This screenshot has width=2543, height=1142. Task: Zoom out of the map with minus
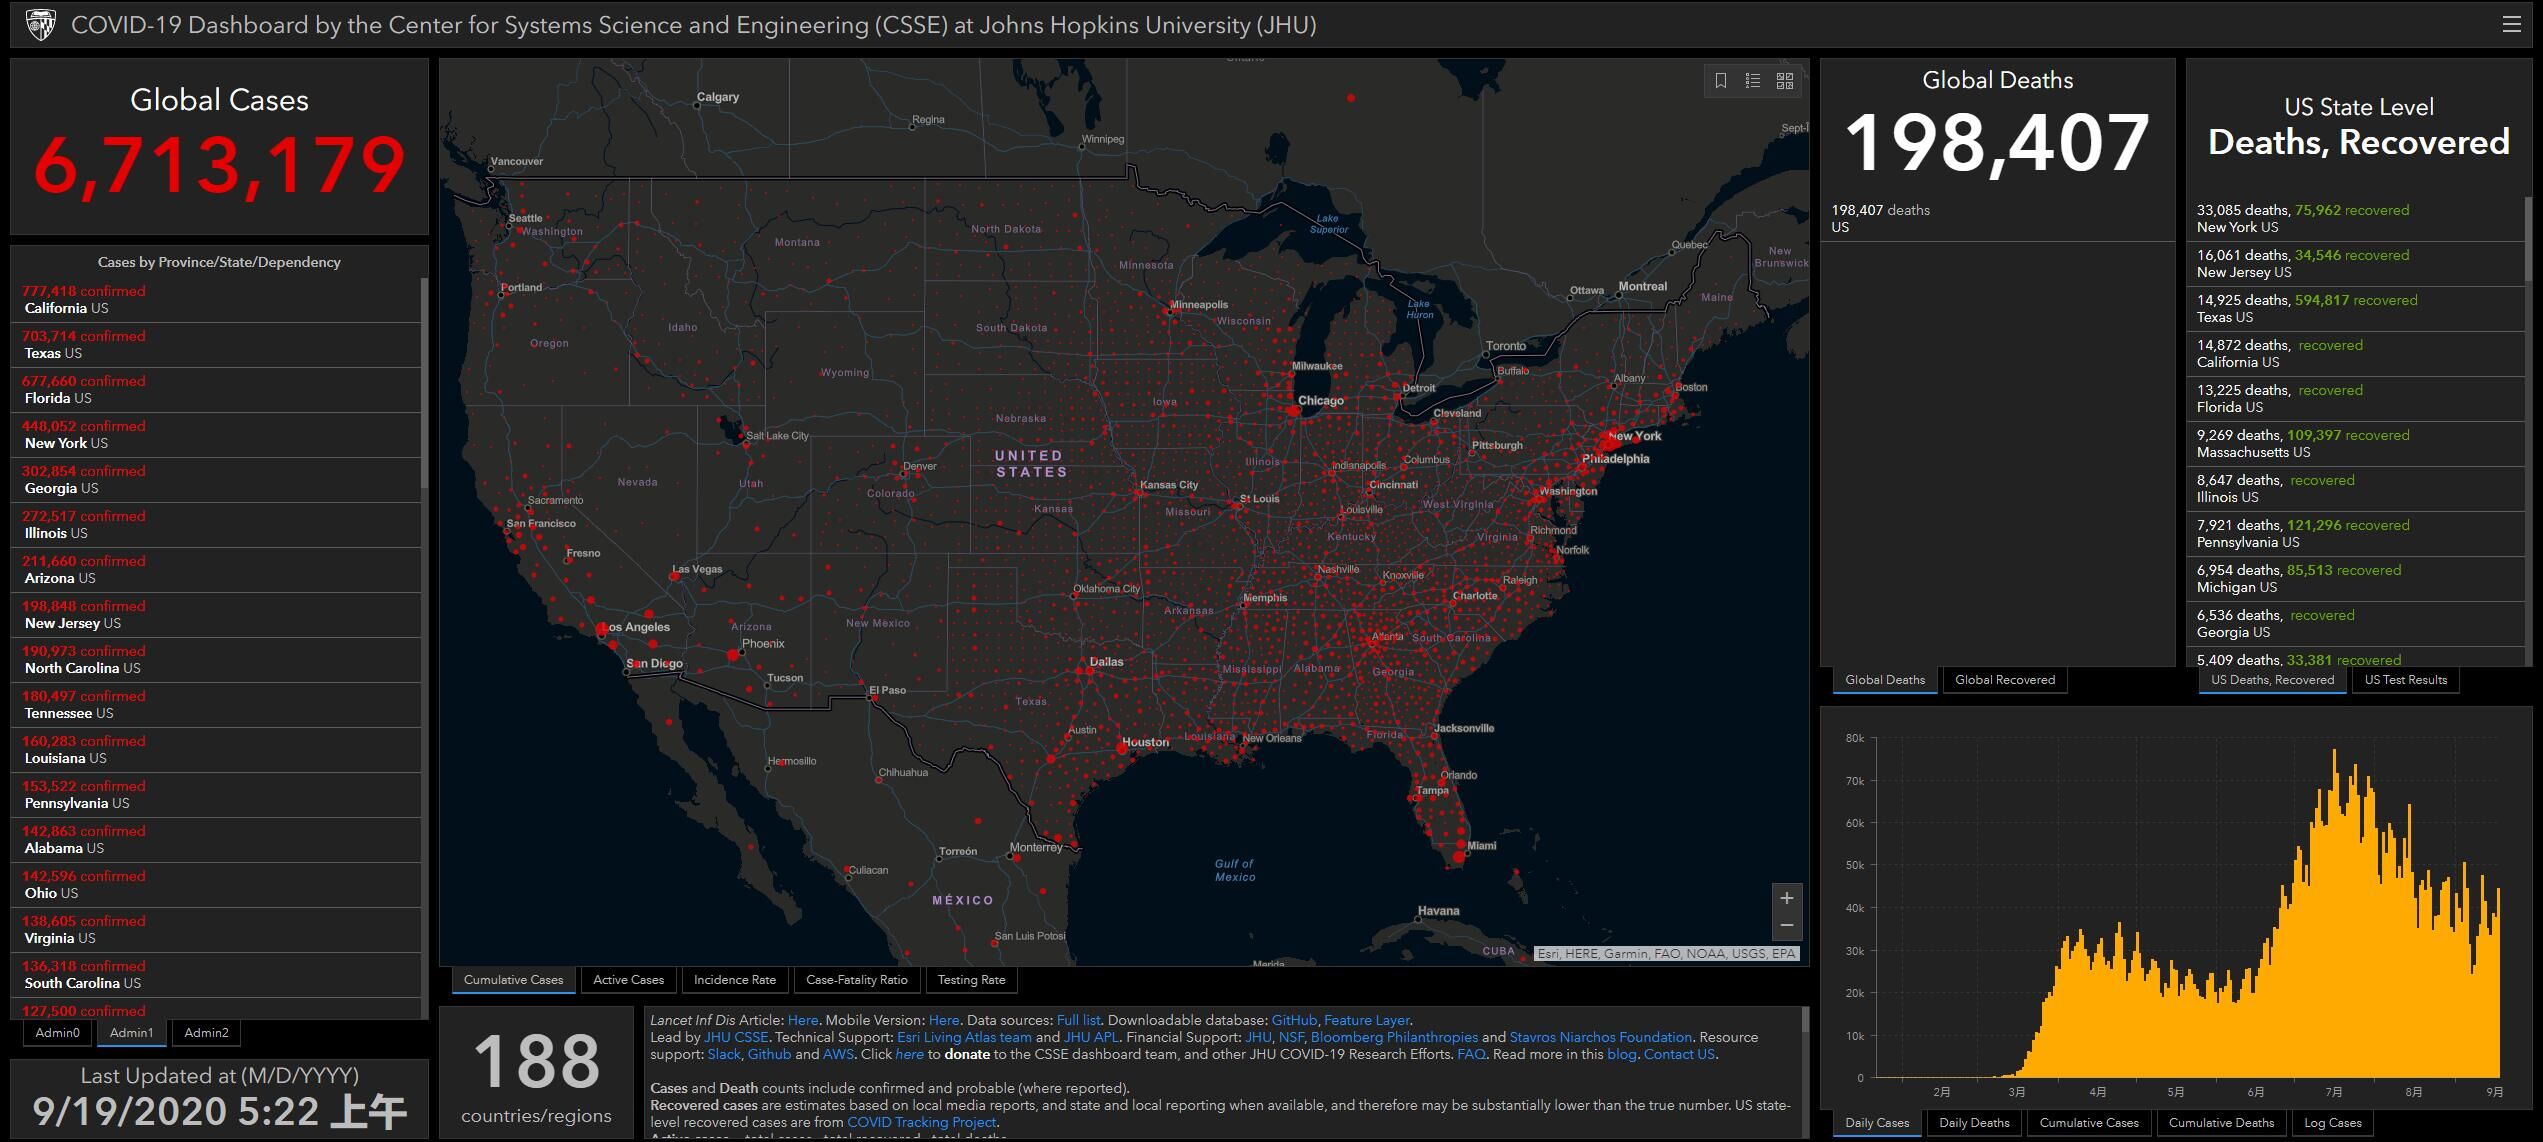tap(1786, 925)
